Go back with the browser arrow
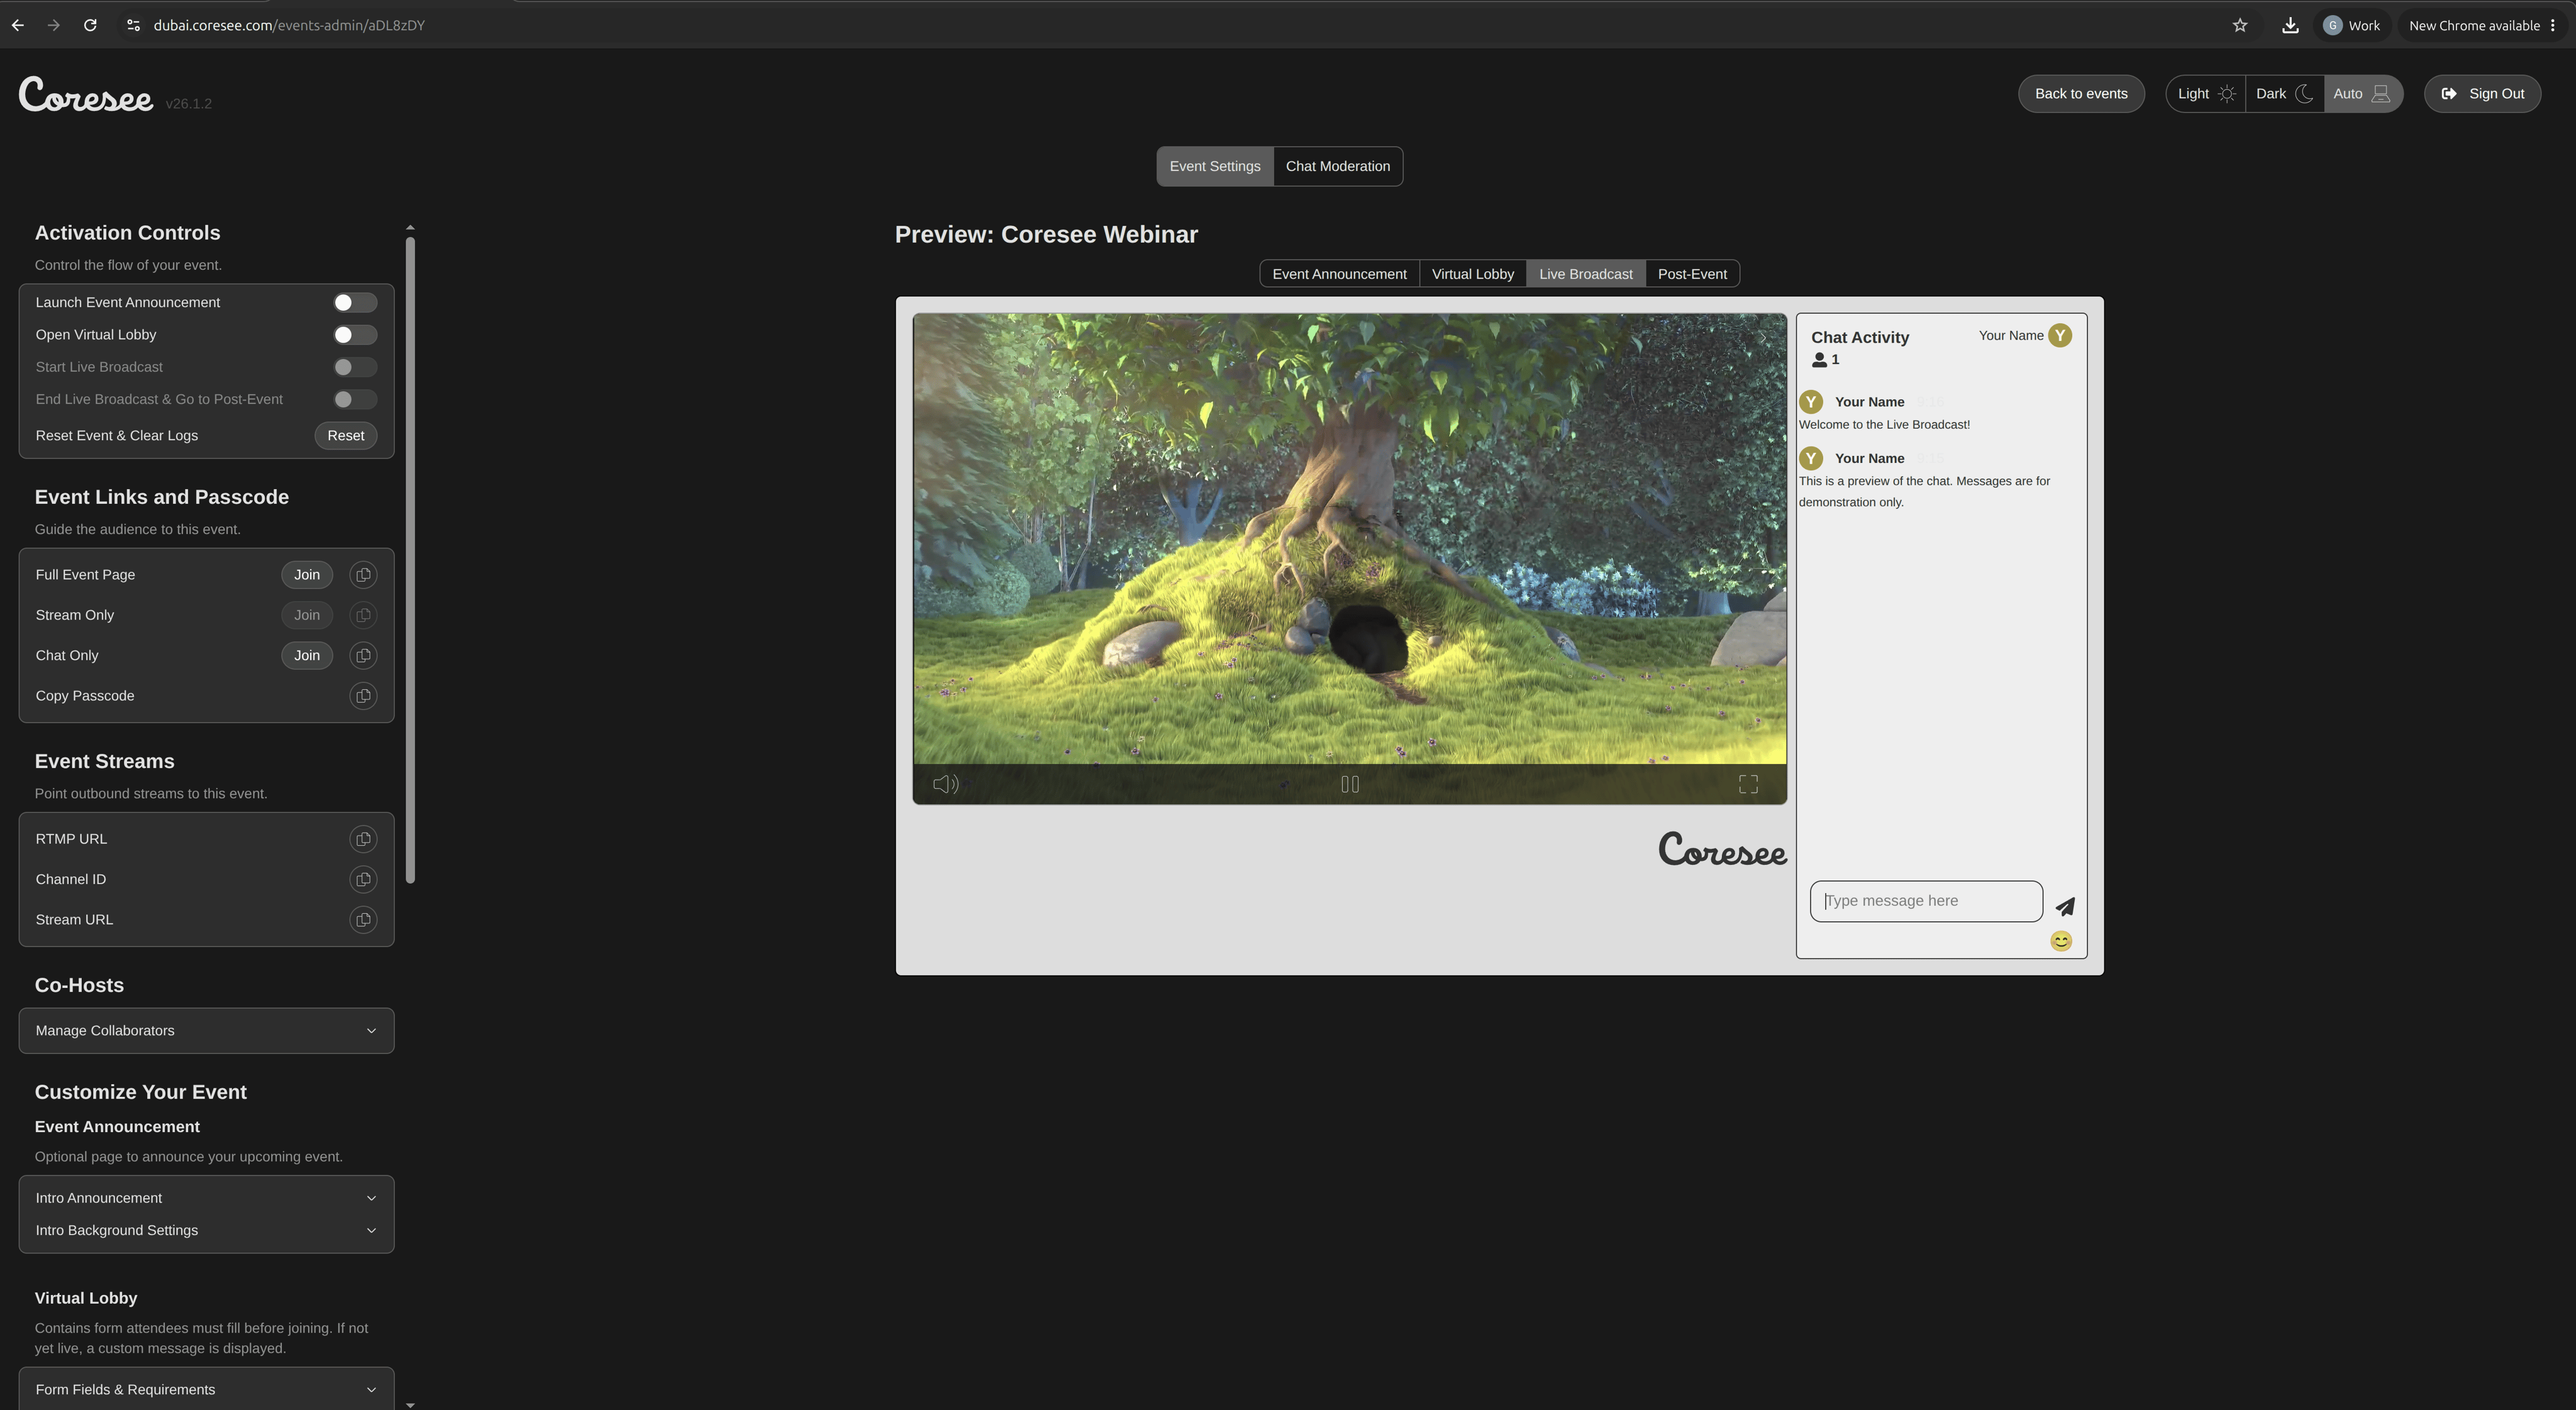This screenshot has height=1410, width=2576. 18,25
